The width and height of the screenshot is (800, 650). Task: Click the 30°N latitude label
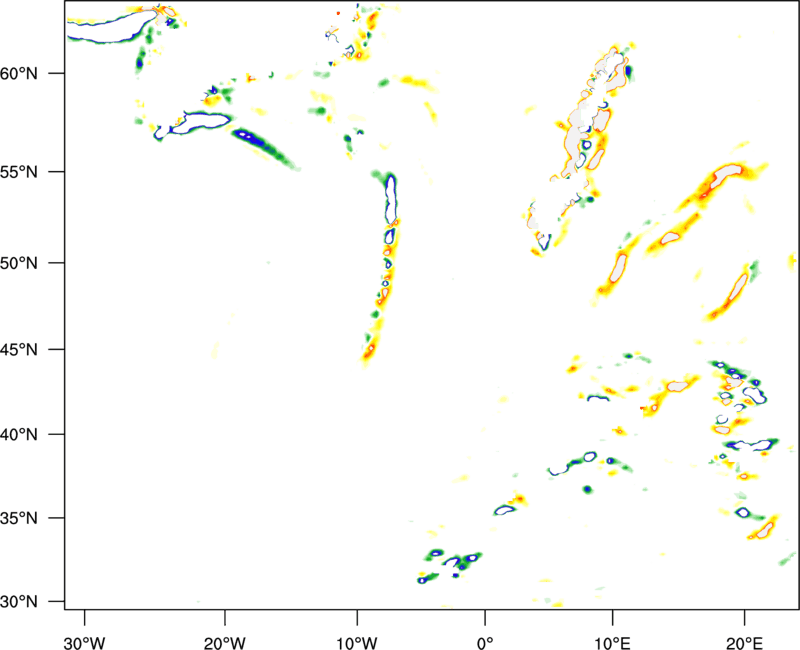click(x=19, y=602)
